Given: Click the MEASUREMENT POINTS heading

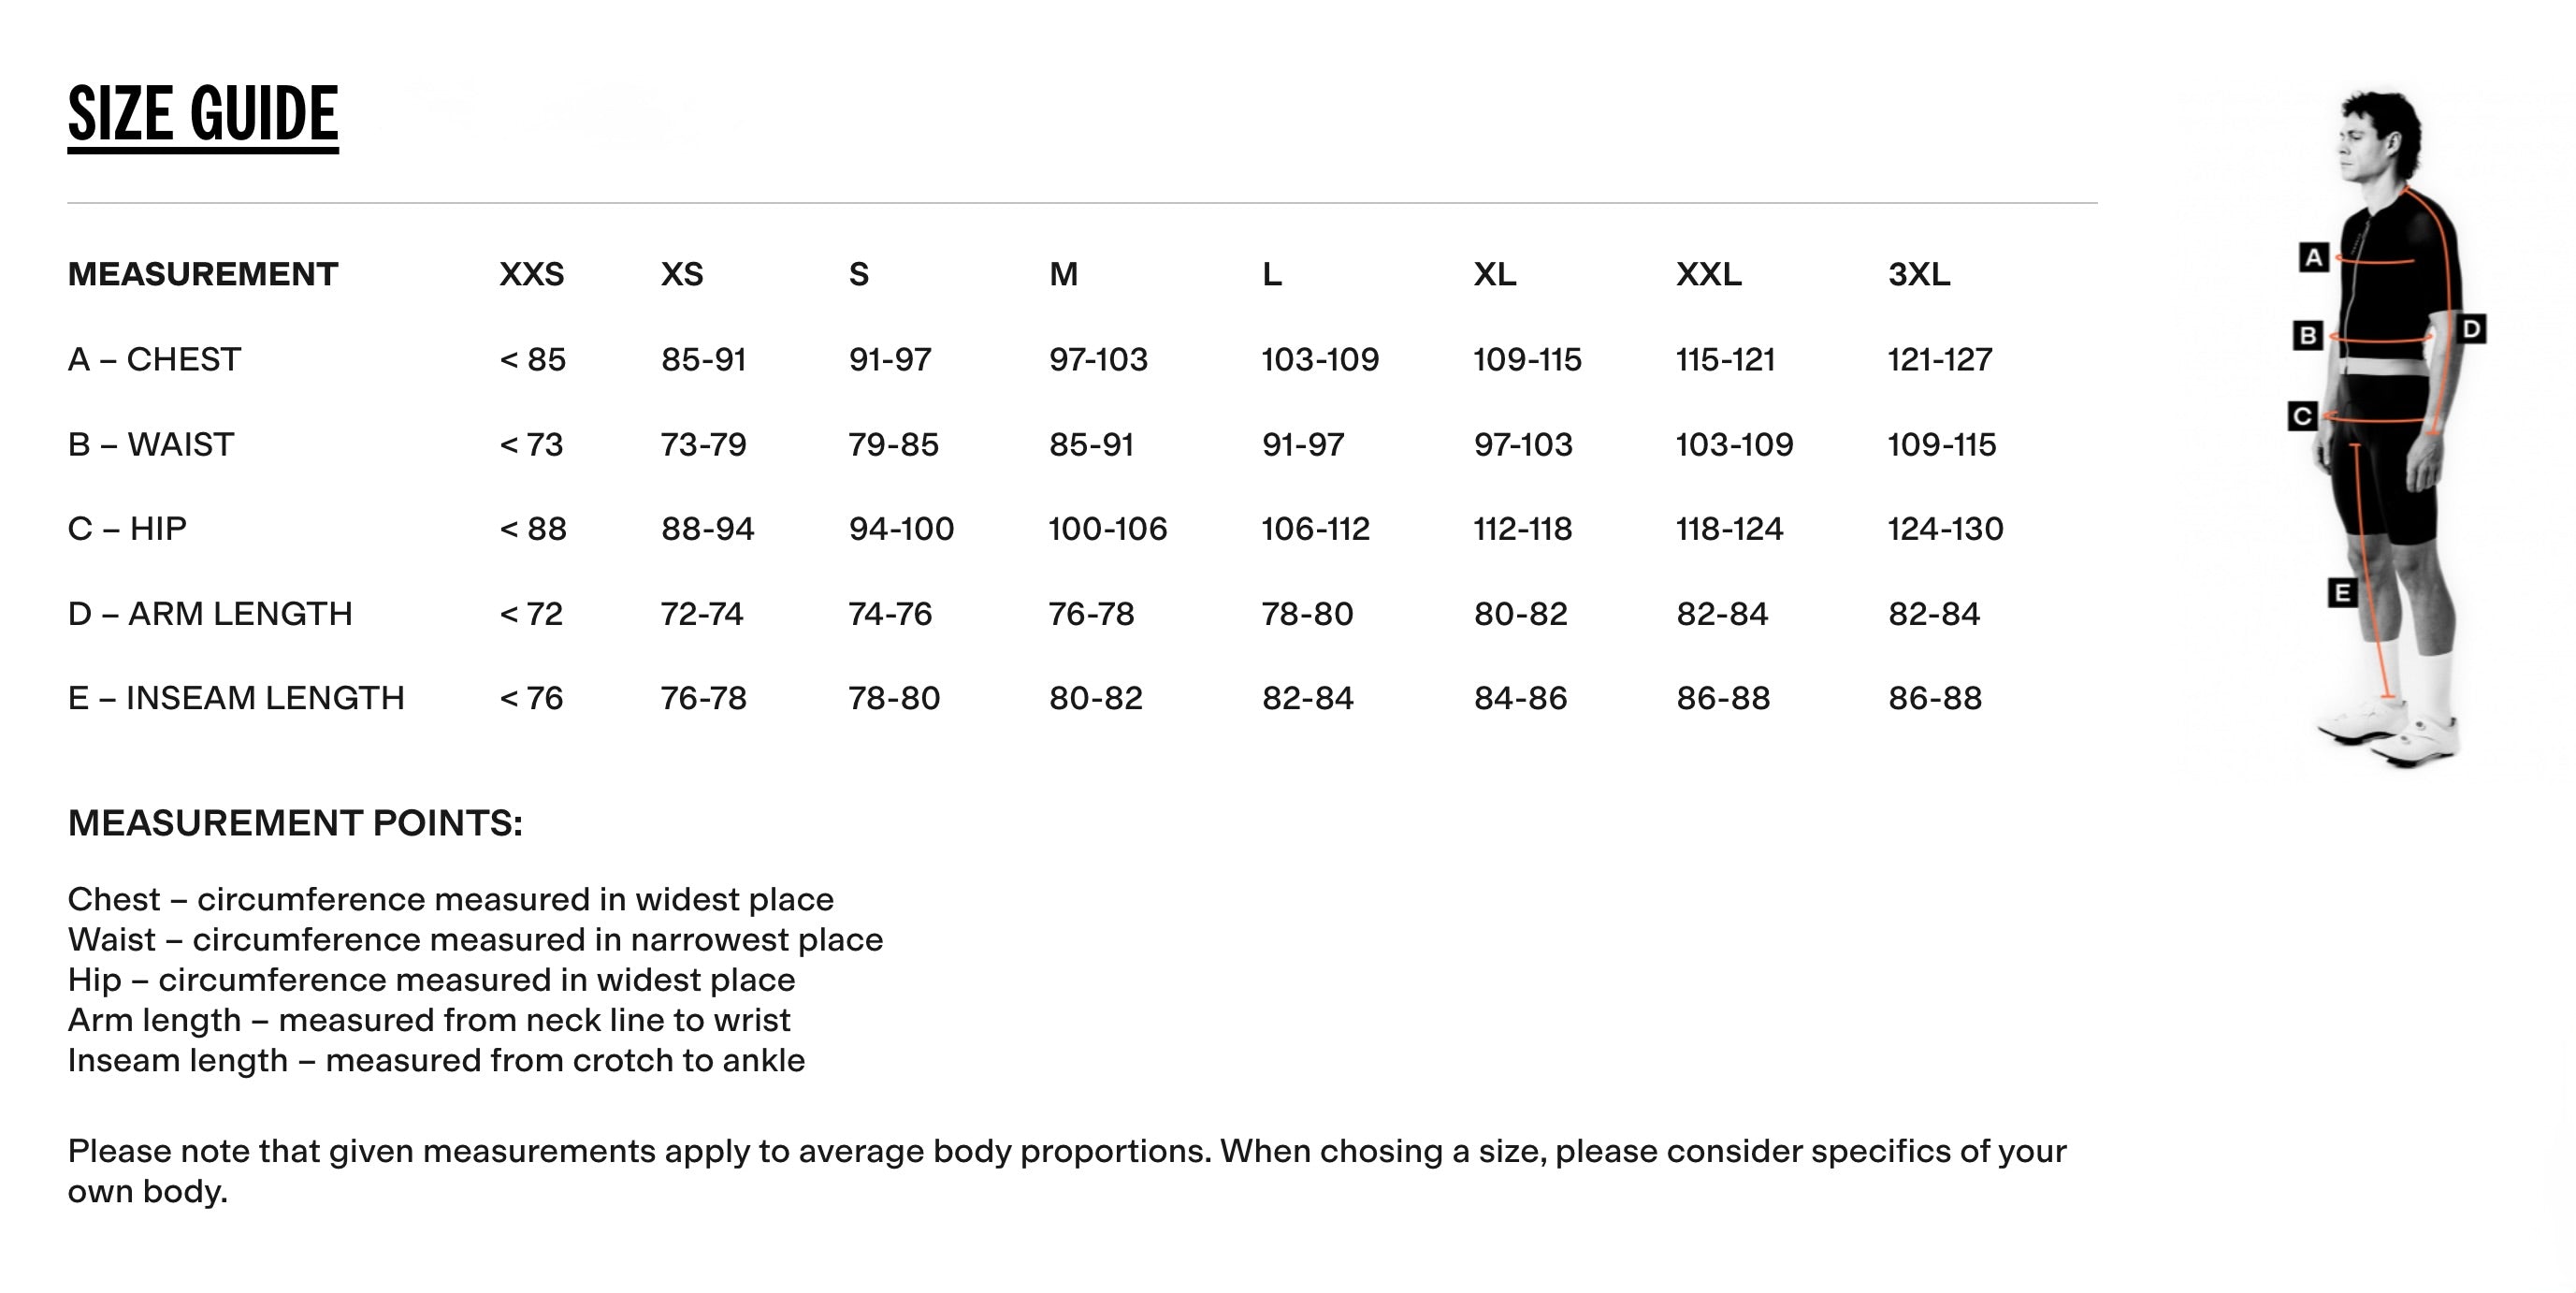Looking at the screenshot, I should point(295,823).
